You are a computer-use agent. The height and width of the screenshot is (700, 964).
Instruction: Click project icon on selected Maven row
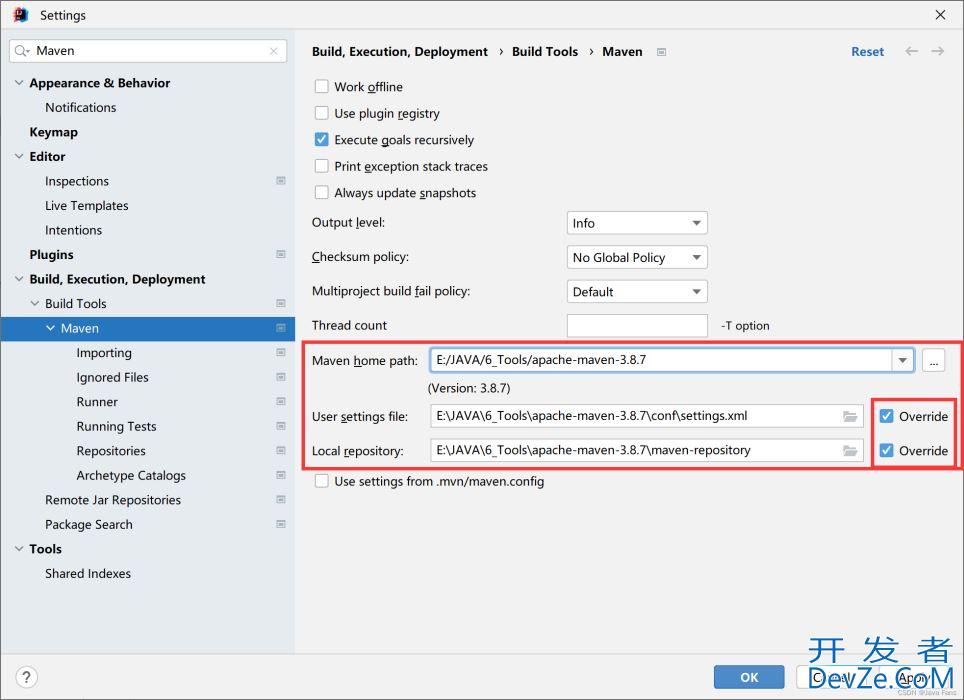281,328
